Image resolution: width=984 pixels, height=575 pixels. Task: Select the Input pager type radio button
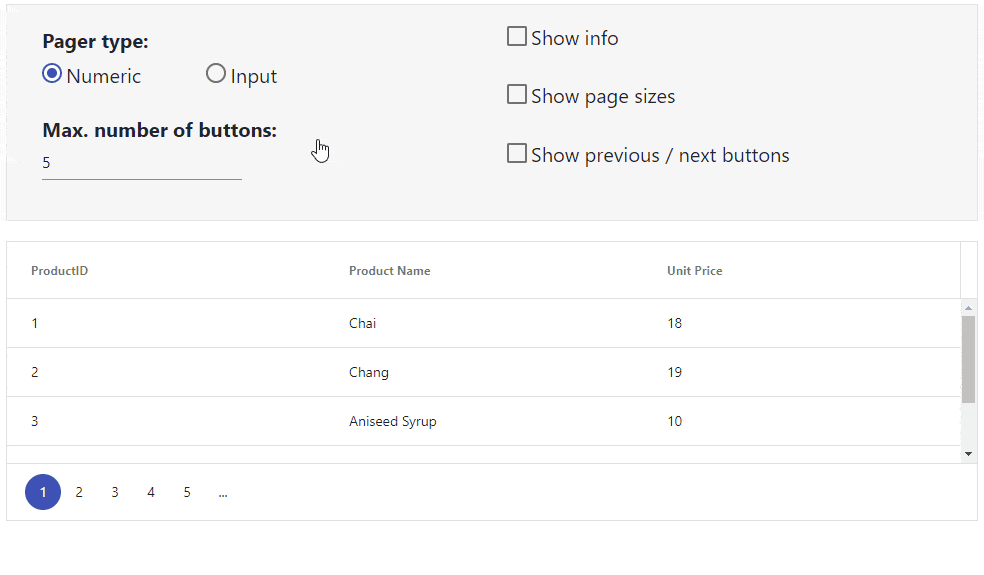click(x=216, y=74)
